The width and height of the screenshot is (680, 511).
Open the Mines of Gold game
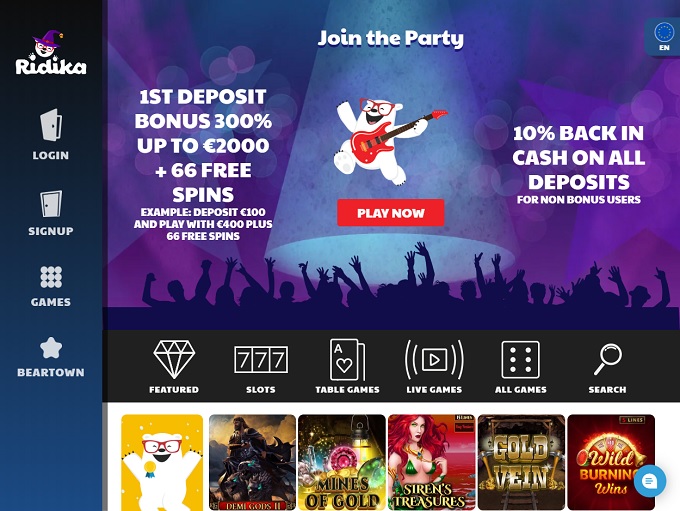(342, 462)
